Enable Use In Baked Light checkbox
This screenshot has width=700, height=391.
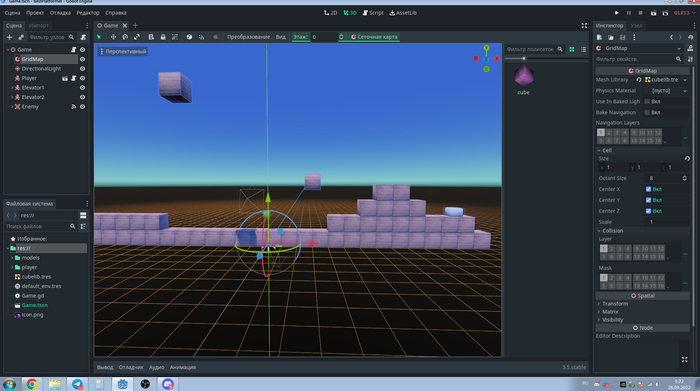pos(647,101)
